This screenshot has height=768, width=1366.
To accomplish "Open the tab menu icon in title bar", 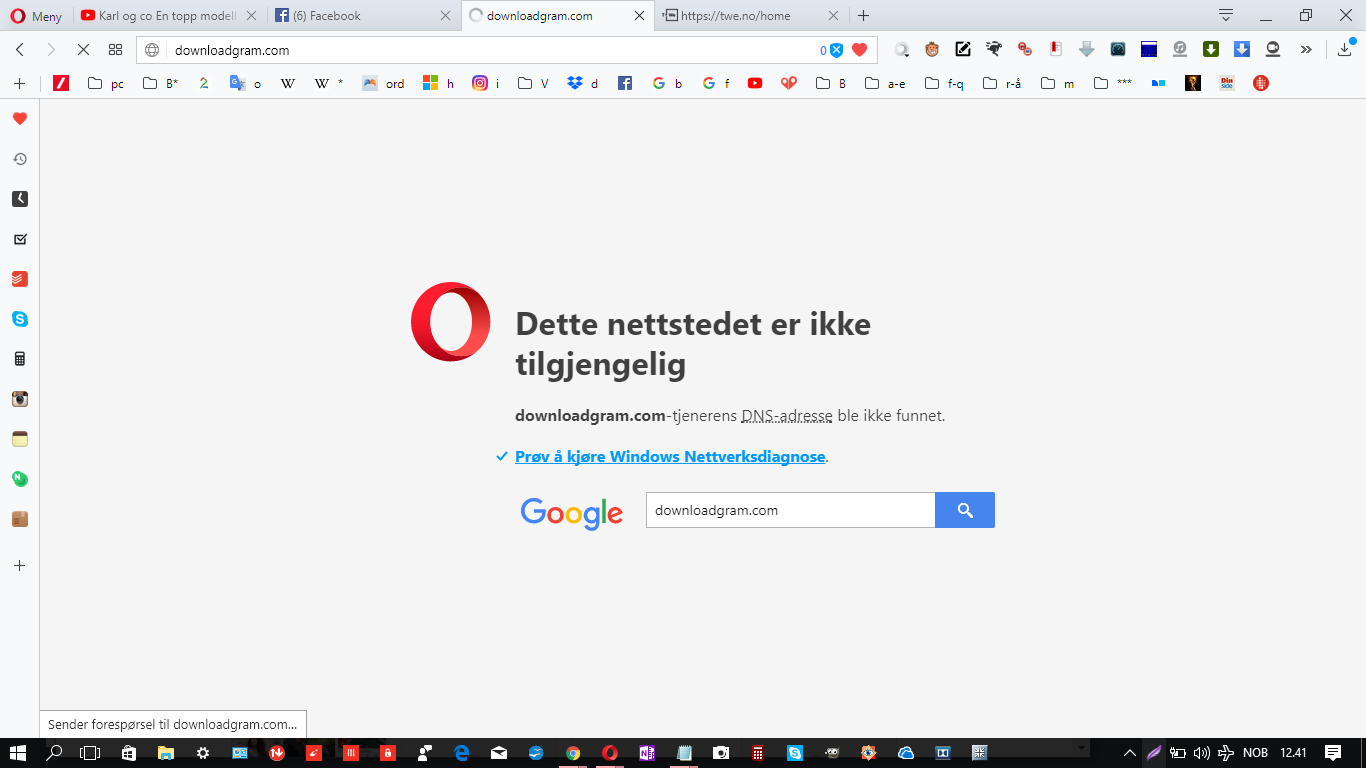I will click(1226, 15).
